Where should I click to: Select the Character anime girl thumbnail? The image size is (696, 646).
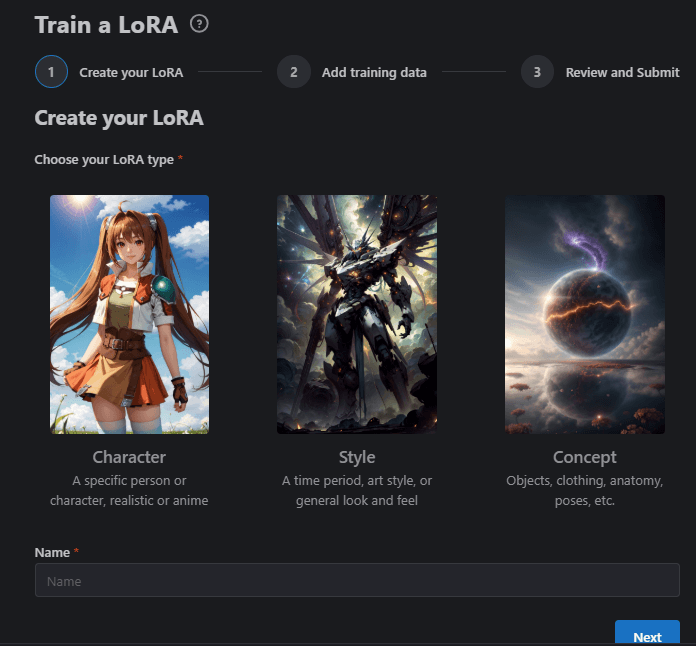[x=129, y=314]
